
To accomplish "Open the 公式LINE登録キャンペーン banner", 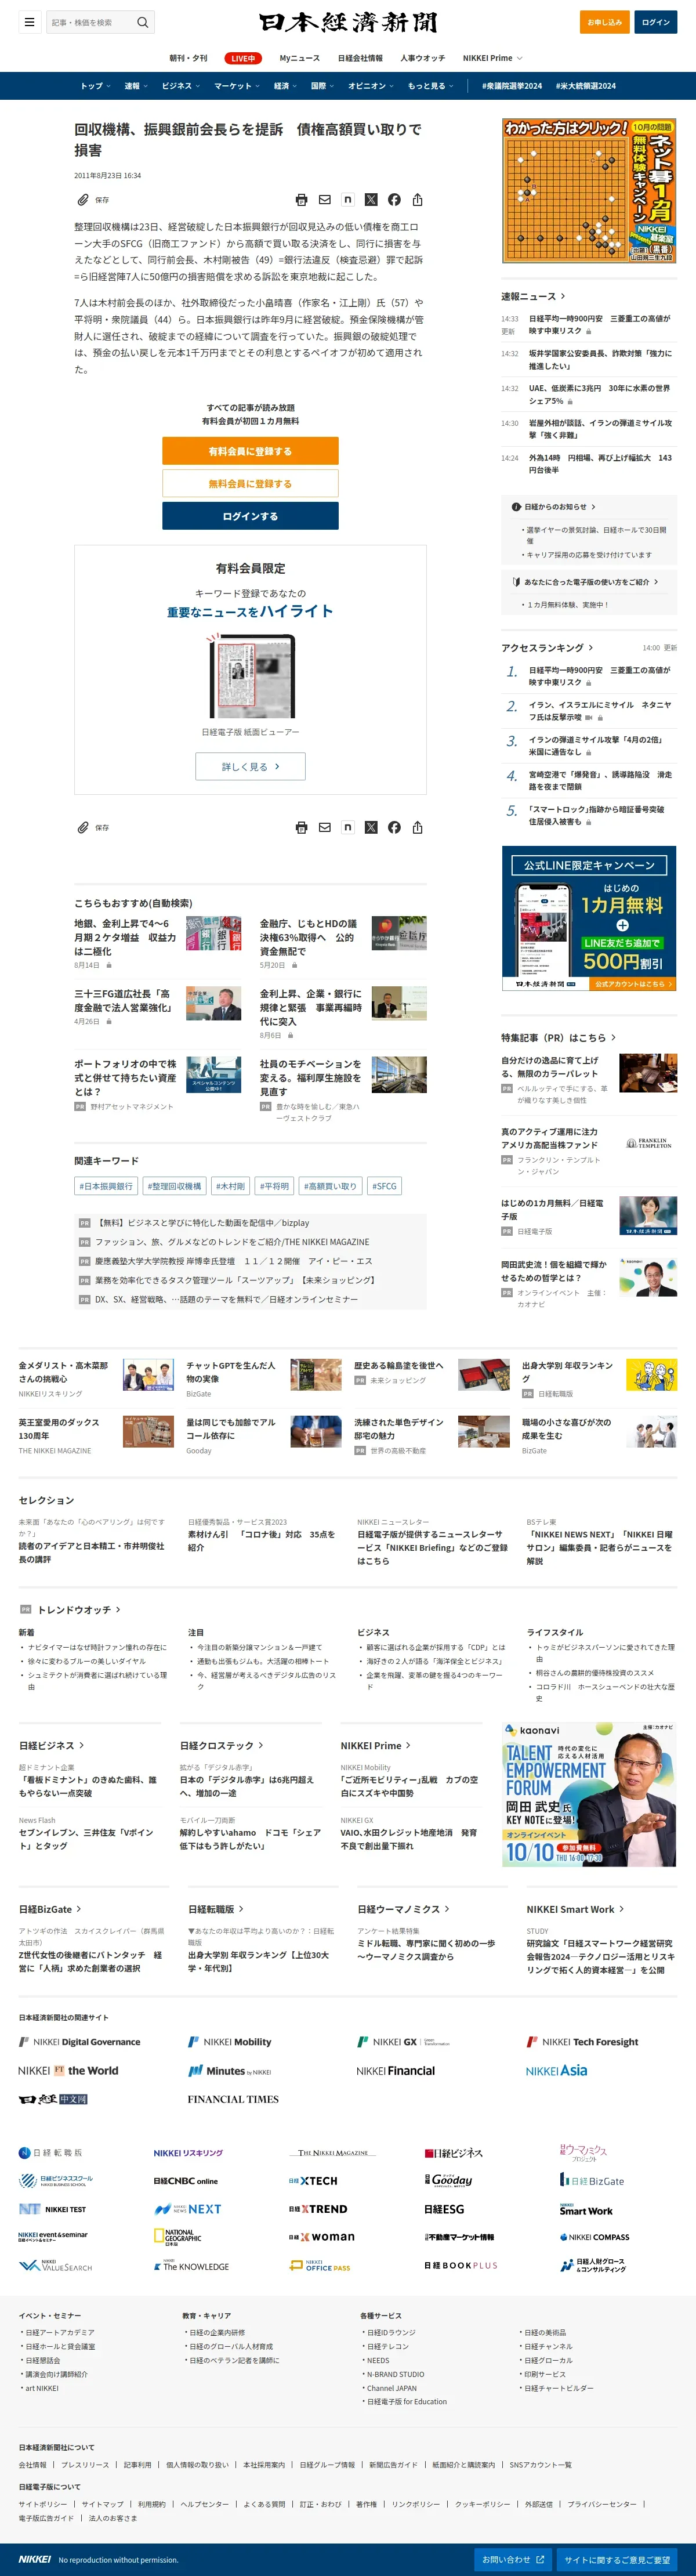I will click(589, 918).
